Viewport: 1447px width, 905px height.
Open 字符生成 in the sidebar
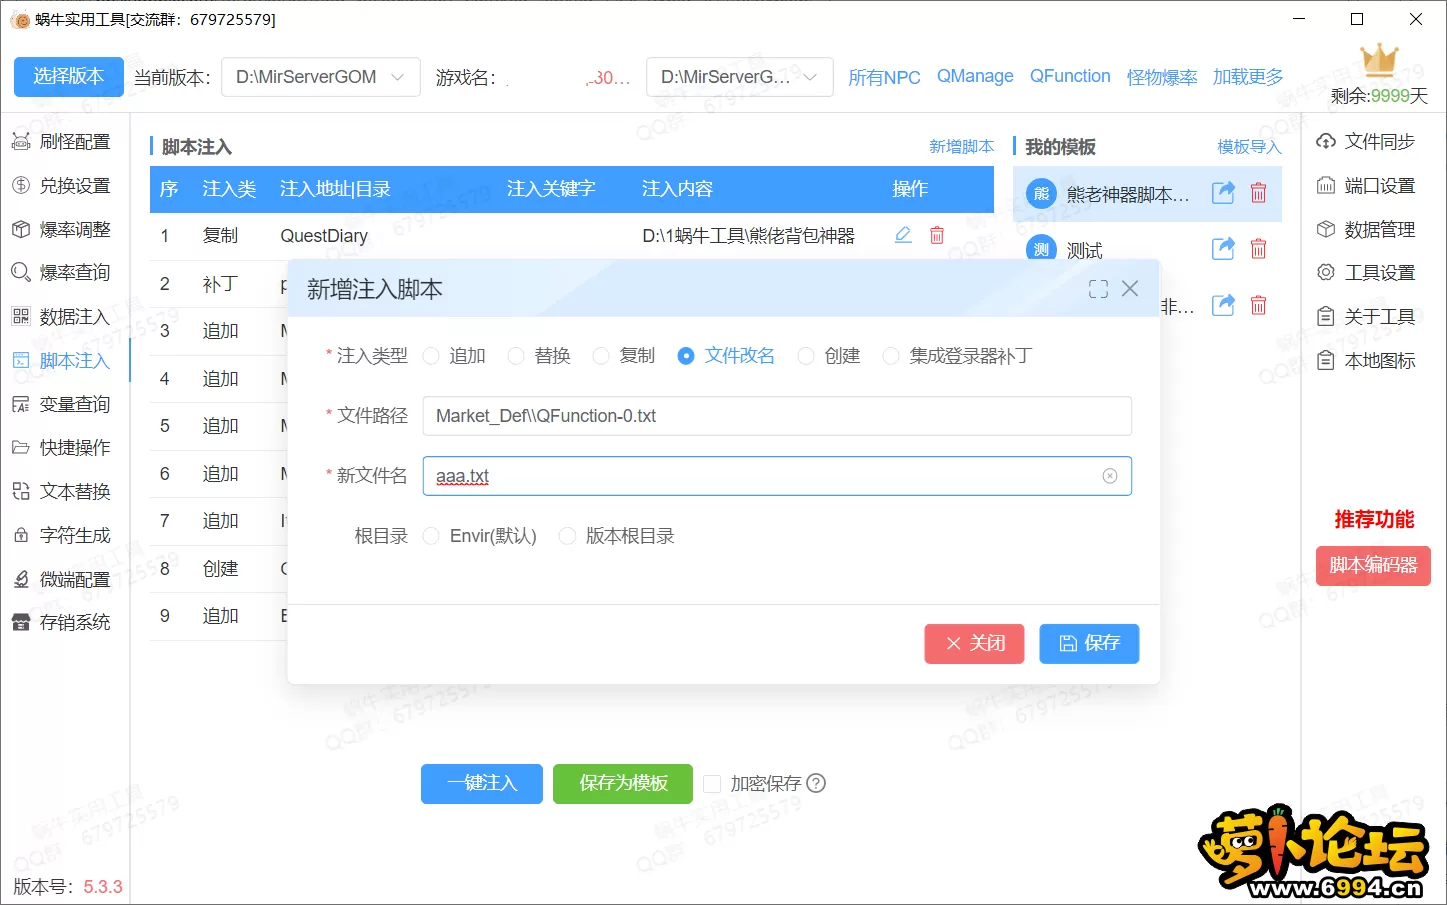62,536
